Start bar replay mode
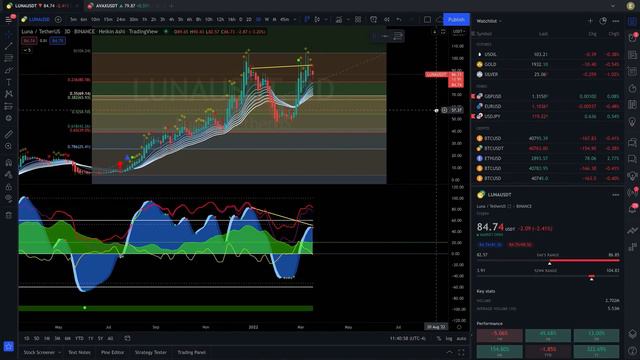640x360 pixels. click(x=387, y=19)
